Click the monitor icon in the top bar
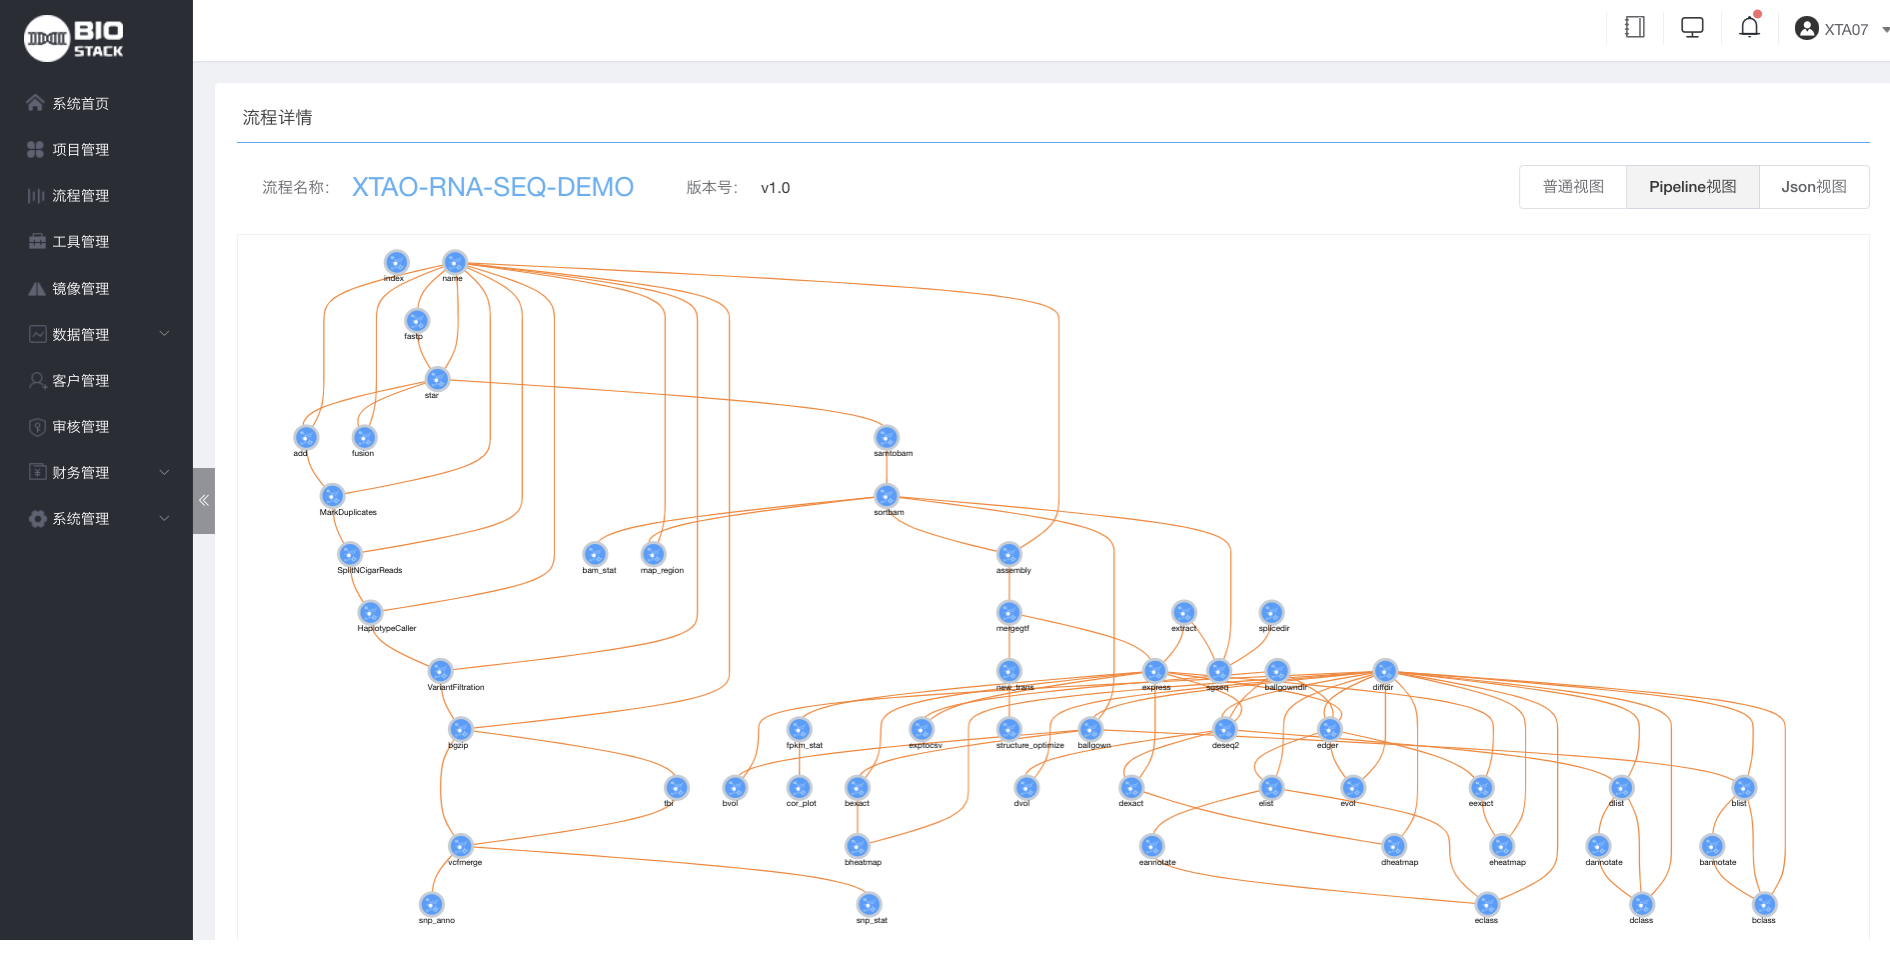The width and height of the screenshot is (1890, 954). click(x=1691, y=27)
